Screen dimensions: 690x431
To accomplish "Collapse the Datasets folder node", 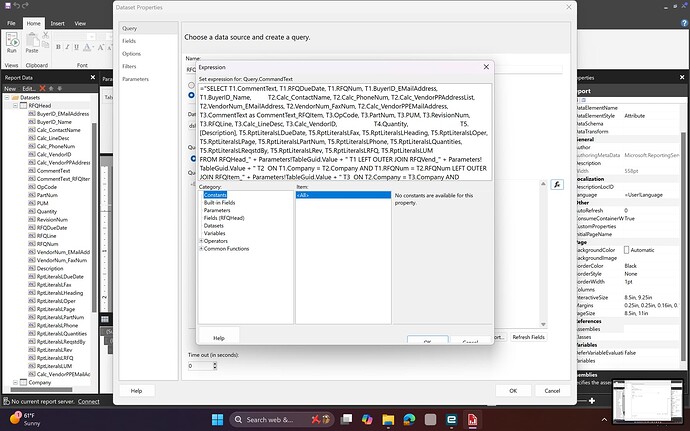I will [7, 98].
